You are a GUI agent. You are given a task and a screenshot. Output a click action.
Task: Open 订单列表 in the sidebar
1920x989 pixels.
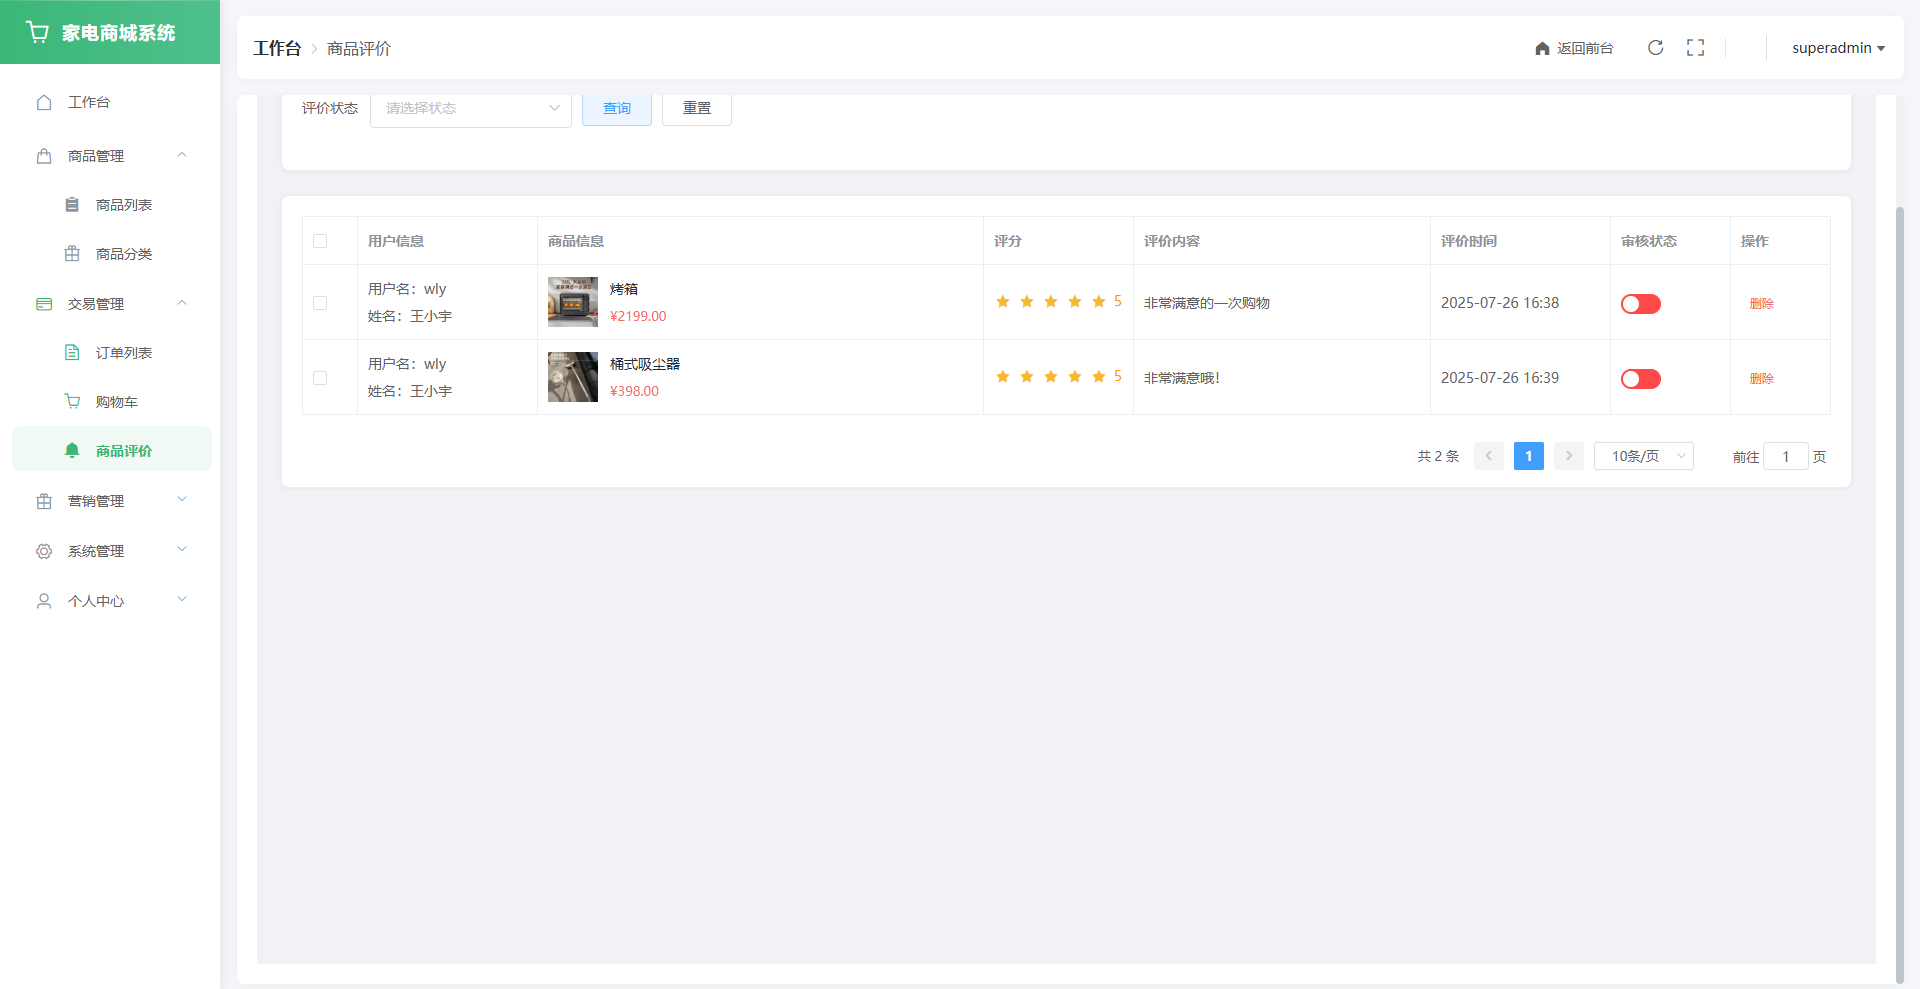coord(123,353)
